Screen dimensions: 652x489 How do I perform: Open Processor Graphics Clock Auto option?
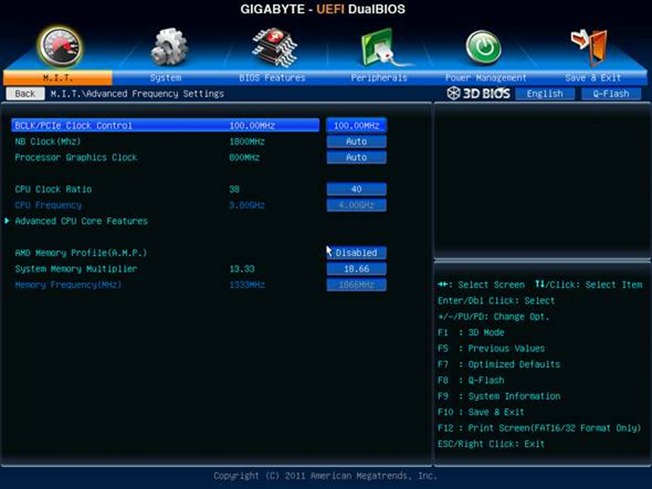[356, 157]
